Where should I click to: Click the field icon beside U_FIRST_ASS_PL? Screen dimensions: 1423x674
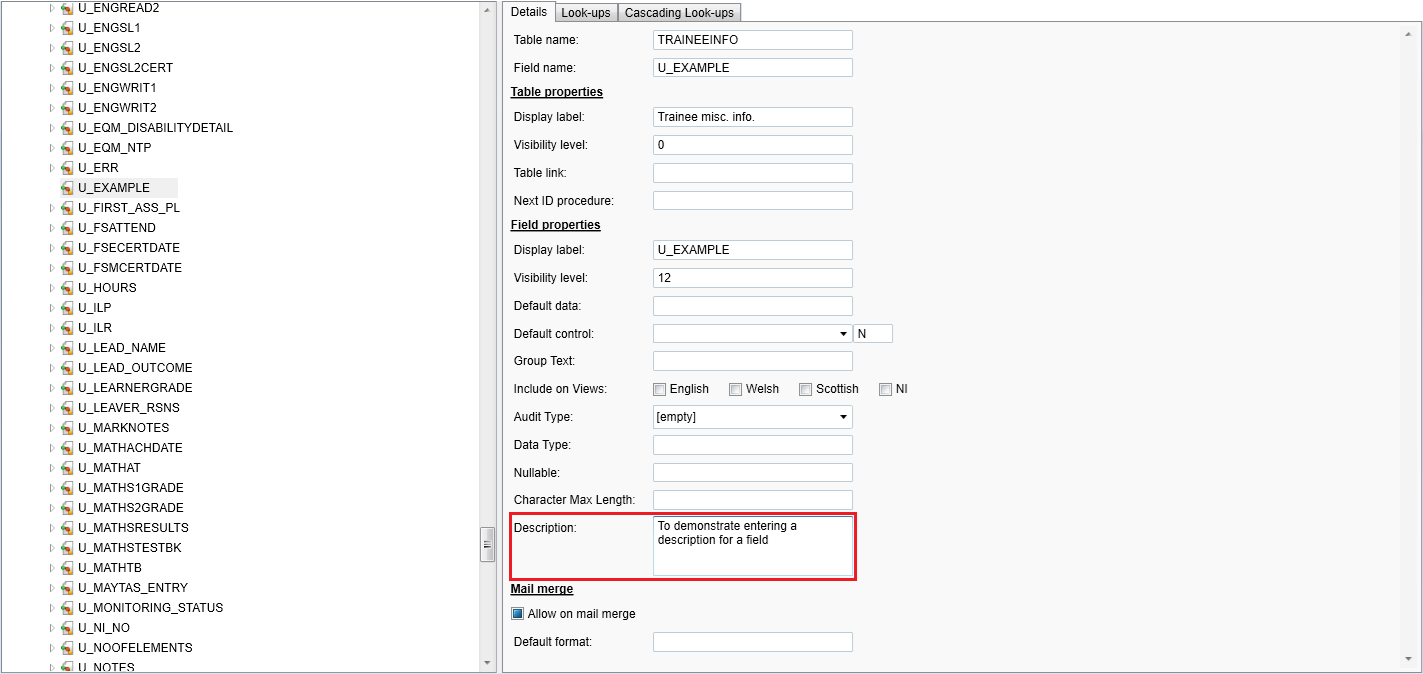(x=67, y=208)
